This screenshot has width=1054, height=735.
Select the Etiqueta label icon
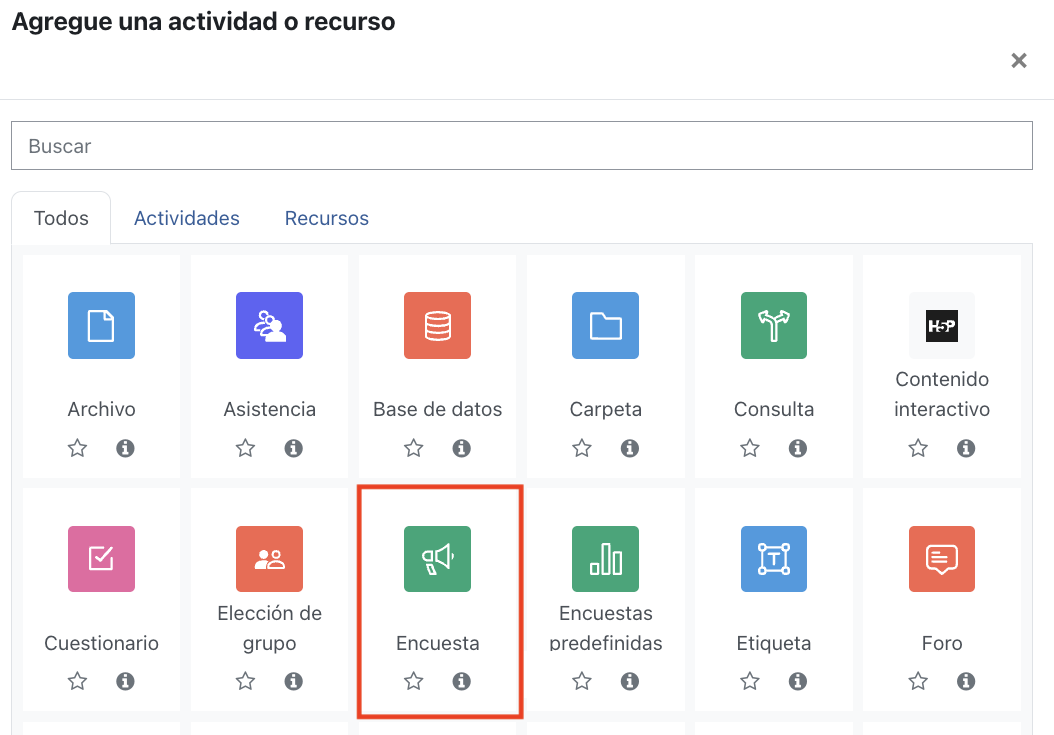coord(774,559)
